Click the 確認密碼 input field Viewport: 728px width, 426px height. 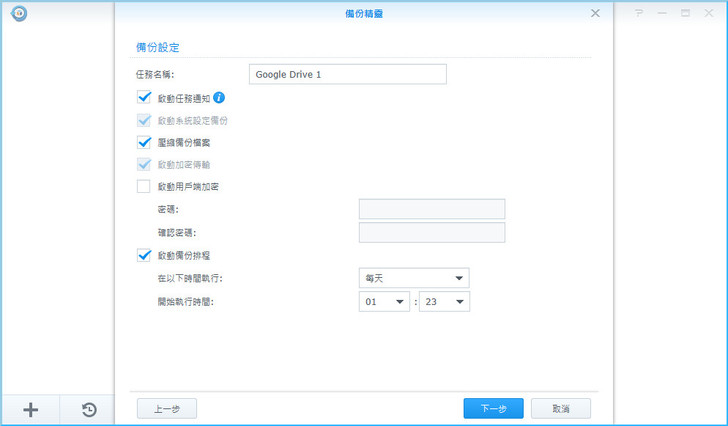tap(431, 232)
